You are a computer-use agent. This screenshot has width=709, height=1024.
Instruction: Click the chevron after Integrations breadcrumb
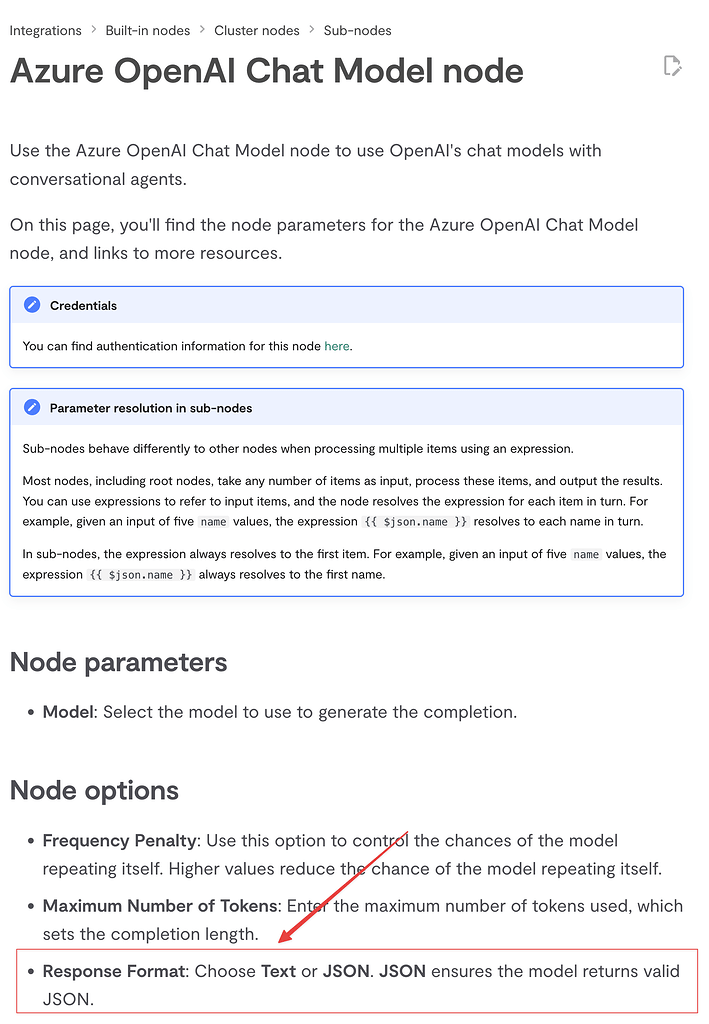point(94,31)
